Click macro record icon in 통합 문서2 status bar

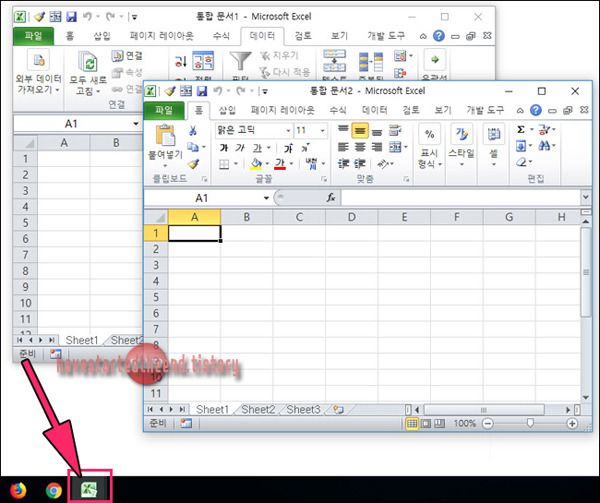[x=186, y=423]
